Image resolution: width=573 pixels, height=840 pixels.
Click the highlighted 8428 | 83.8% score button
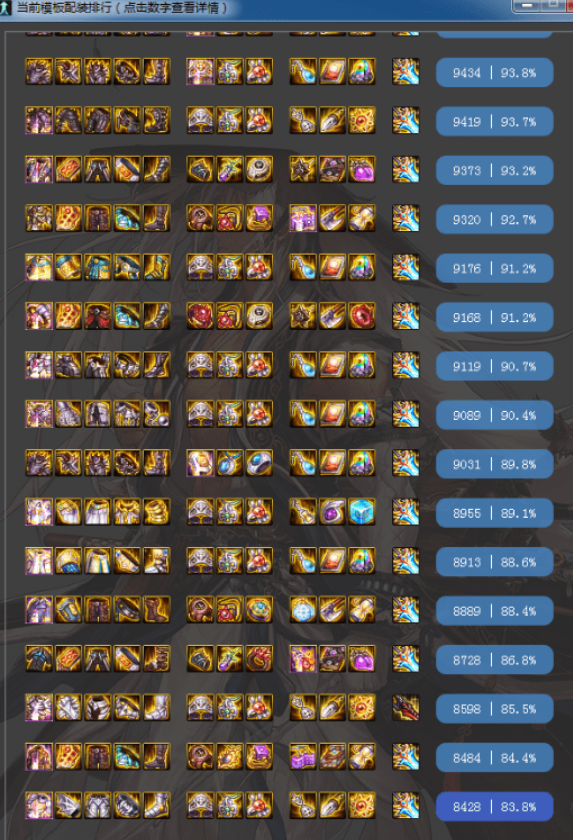tap(494, 806)
